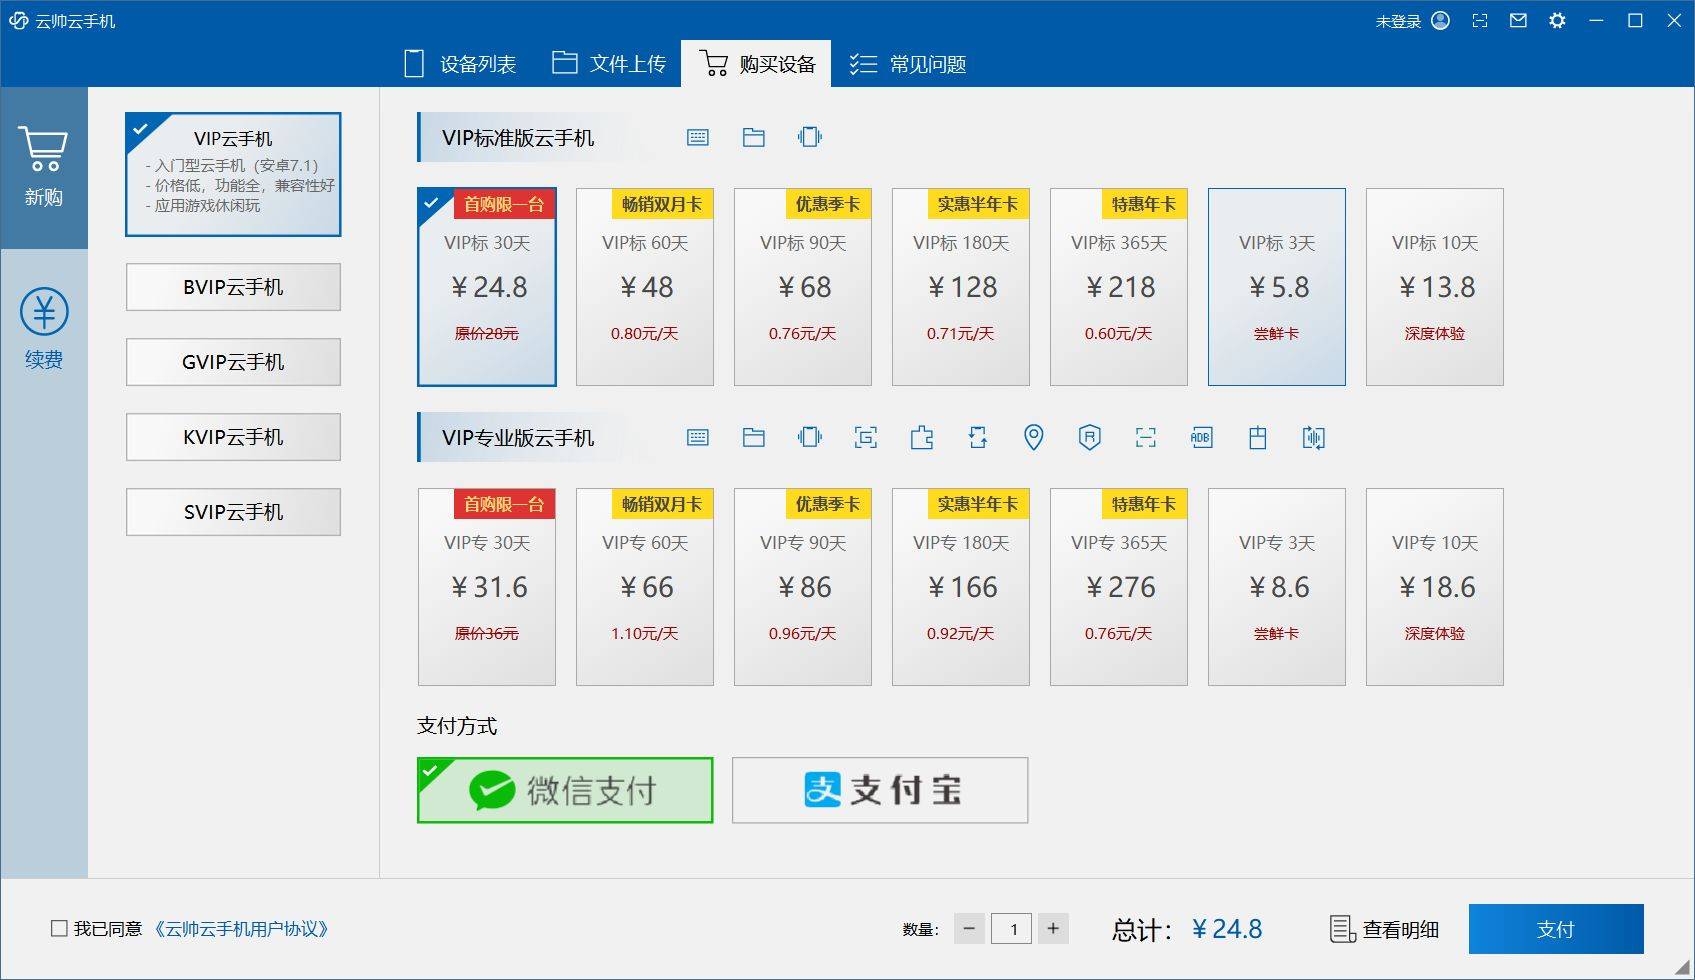Click keyboard icon in VIP专业版云手机 row
This screenshot has height=980, width=1695.
click(x=698, y=438)
